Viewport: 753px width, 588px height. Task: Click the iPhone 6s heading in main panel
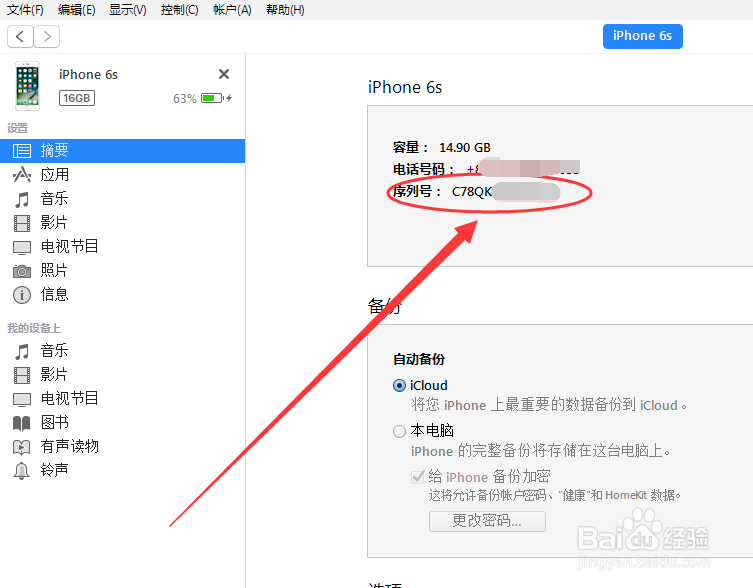click(x=405, y=87)
